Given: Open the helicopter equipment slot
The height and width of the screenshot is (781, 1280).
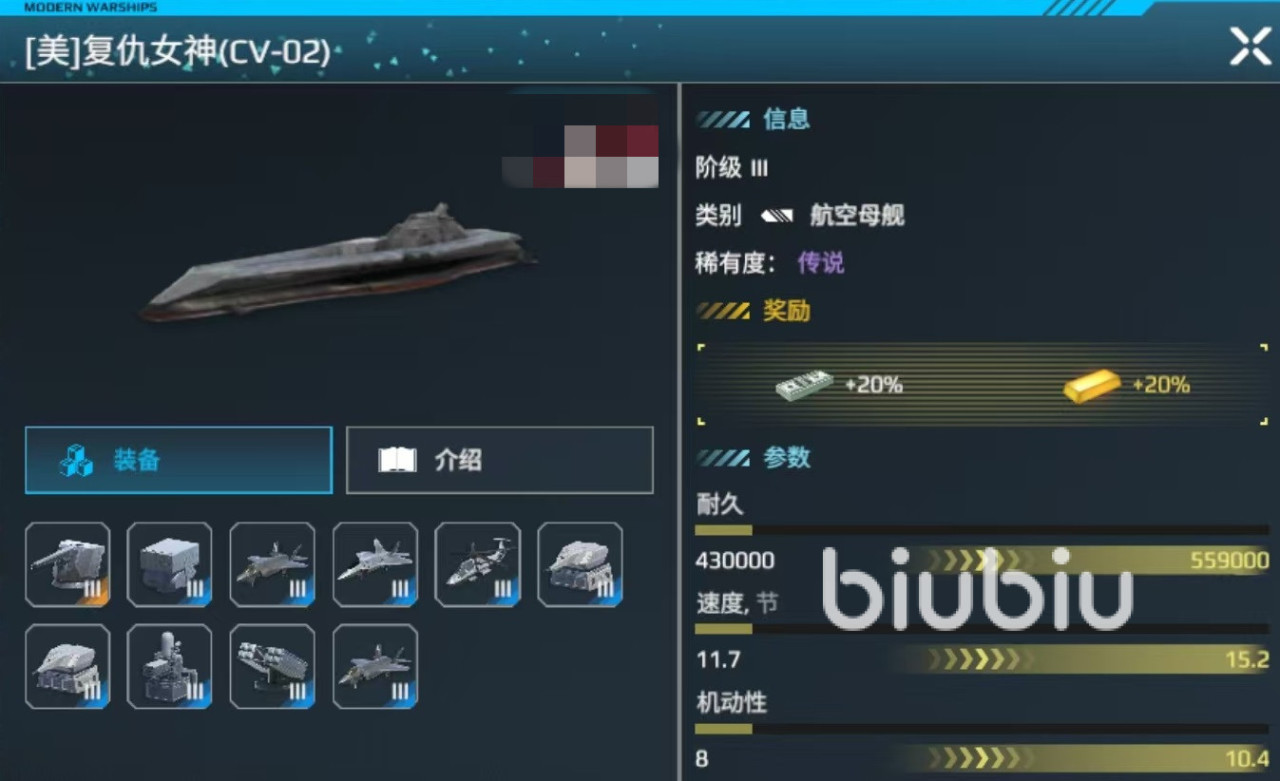Looking at the screenshot, I should 478,564.
